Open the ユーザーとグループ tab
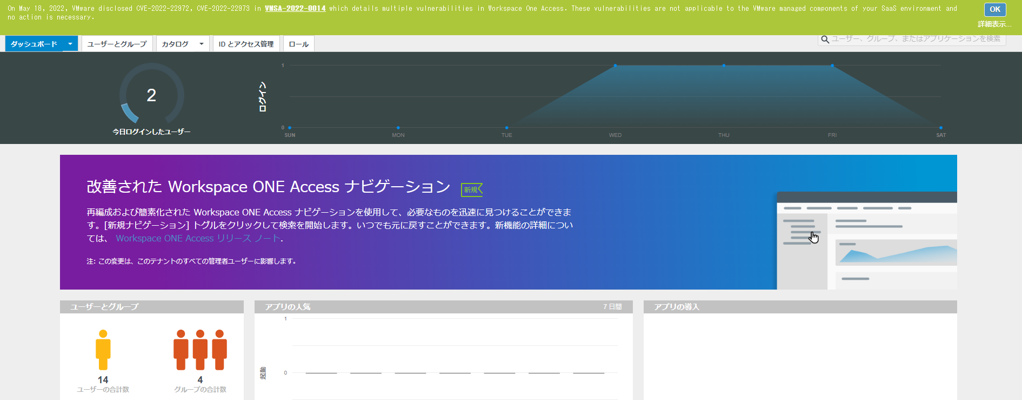1022x400 pixels. [x=116, y=44]
